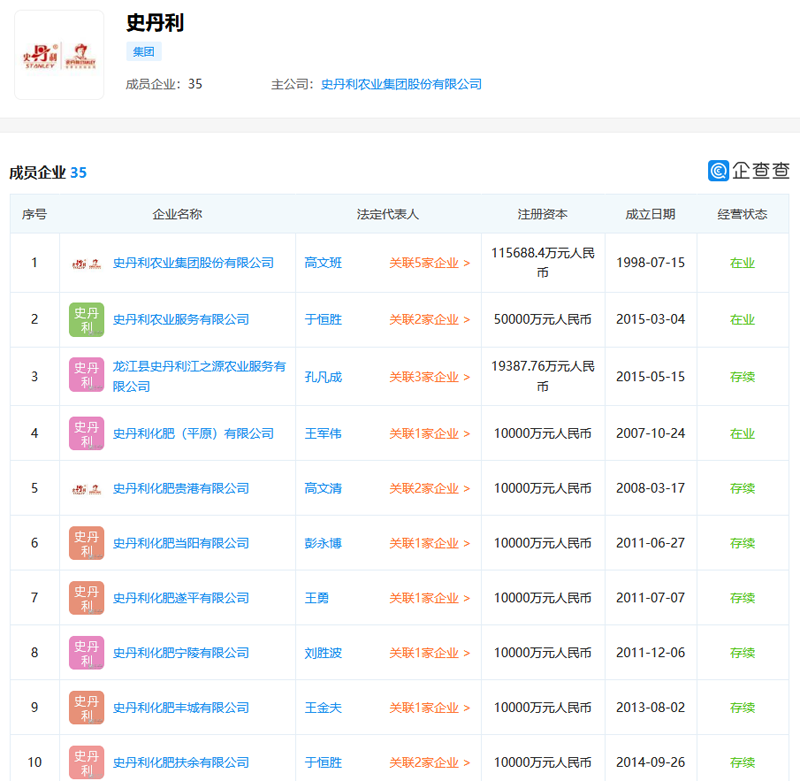
Task: View legal representative 孔凡成
Action: (x=323, y=377)
